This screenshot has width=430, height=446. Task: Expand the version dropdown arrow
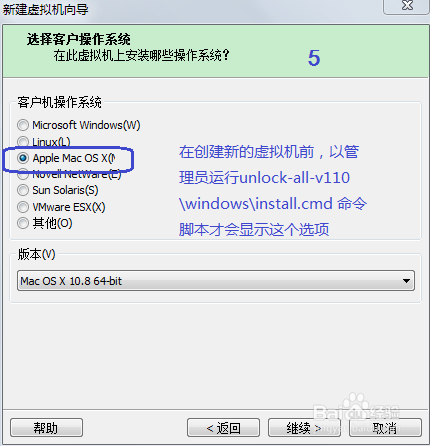coord(406,281)
